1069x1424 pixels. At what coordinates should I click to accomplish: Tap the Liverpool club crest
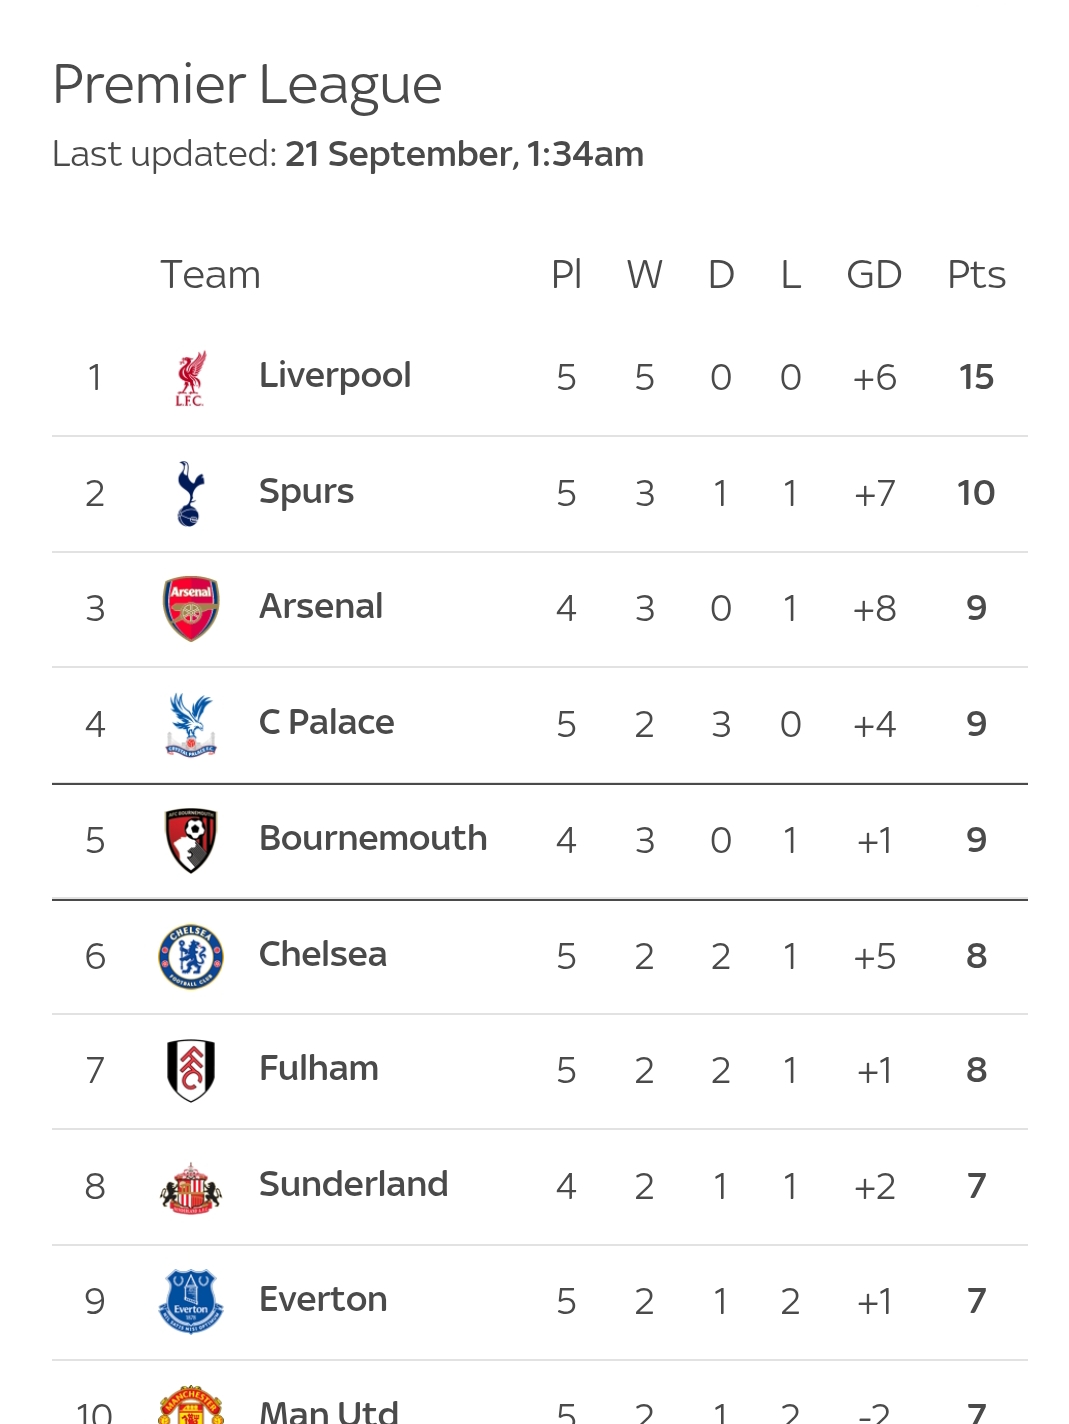[x=190, y=378]
